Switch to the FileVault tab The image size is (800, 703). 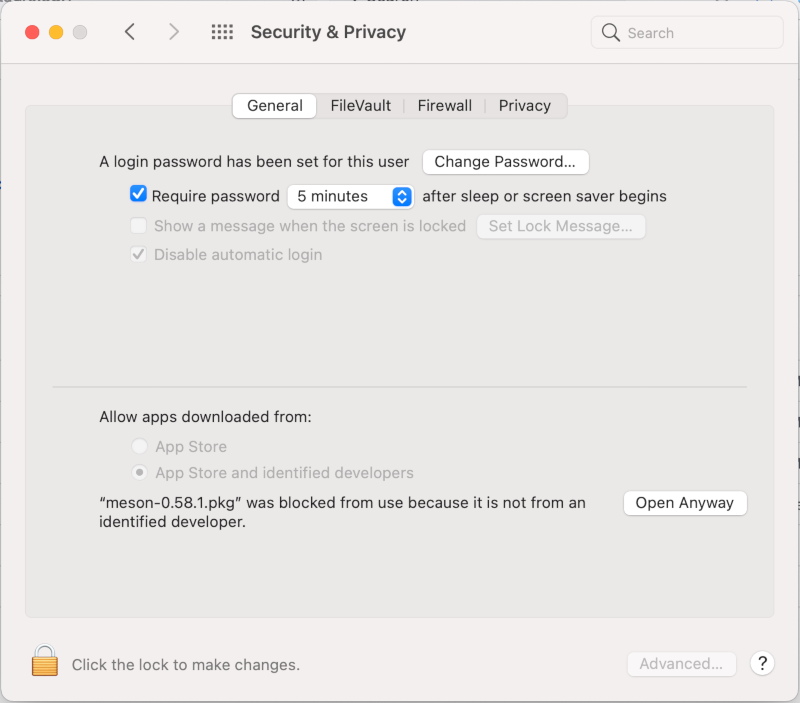click(x=360, y=105)
